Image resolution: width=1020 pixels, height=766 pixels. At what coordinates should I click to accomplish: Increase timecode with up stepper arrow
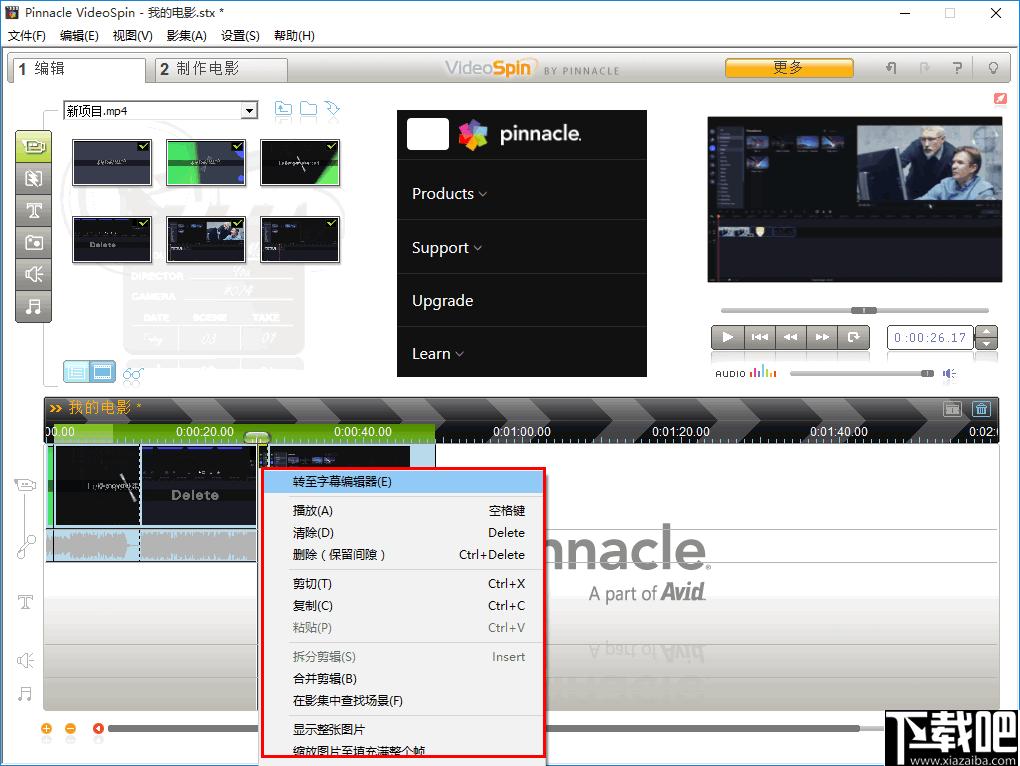(987, 332)
